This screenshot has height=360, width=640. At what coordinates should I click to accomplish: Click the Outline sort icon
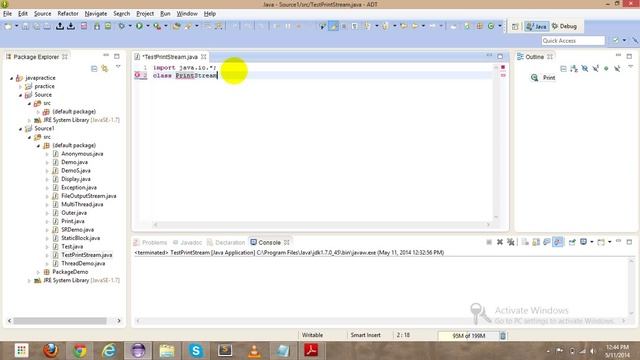(574, 69)
